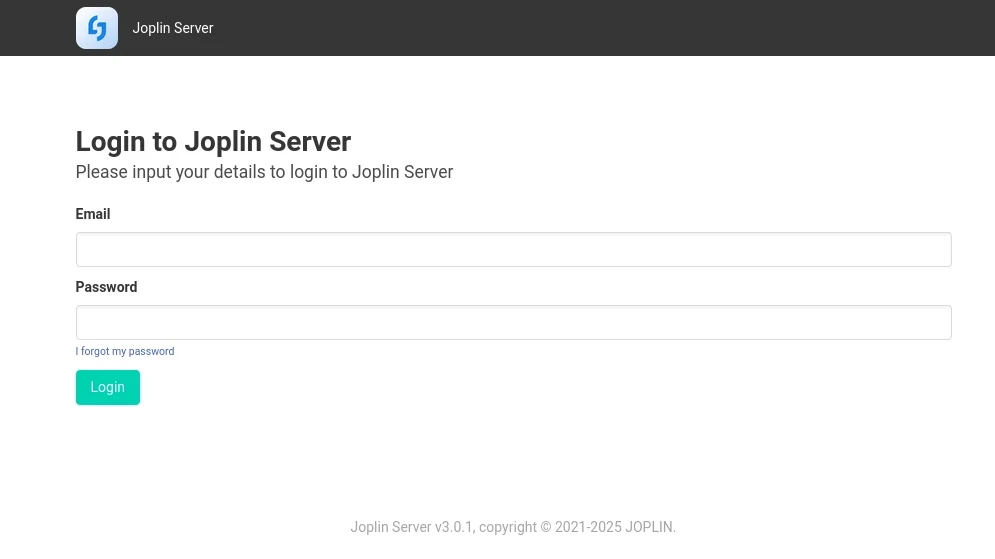Click the Joplin Server v3.0.1 version text

pyautogui.click(x=412, y=527)
